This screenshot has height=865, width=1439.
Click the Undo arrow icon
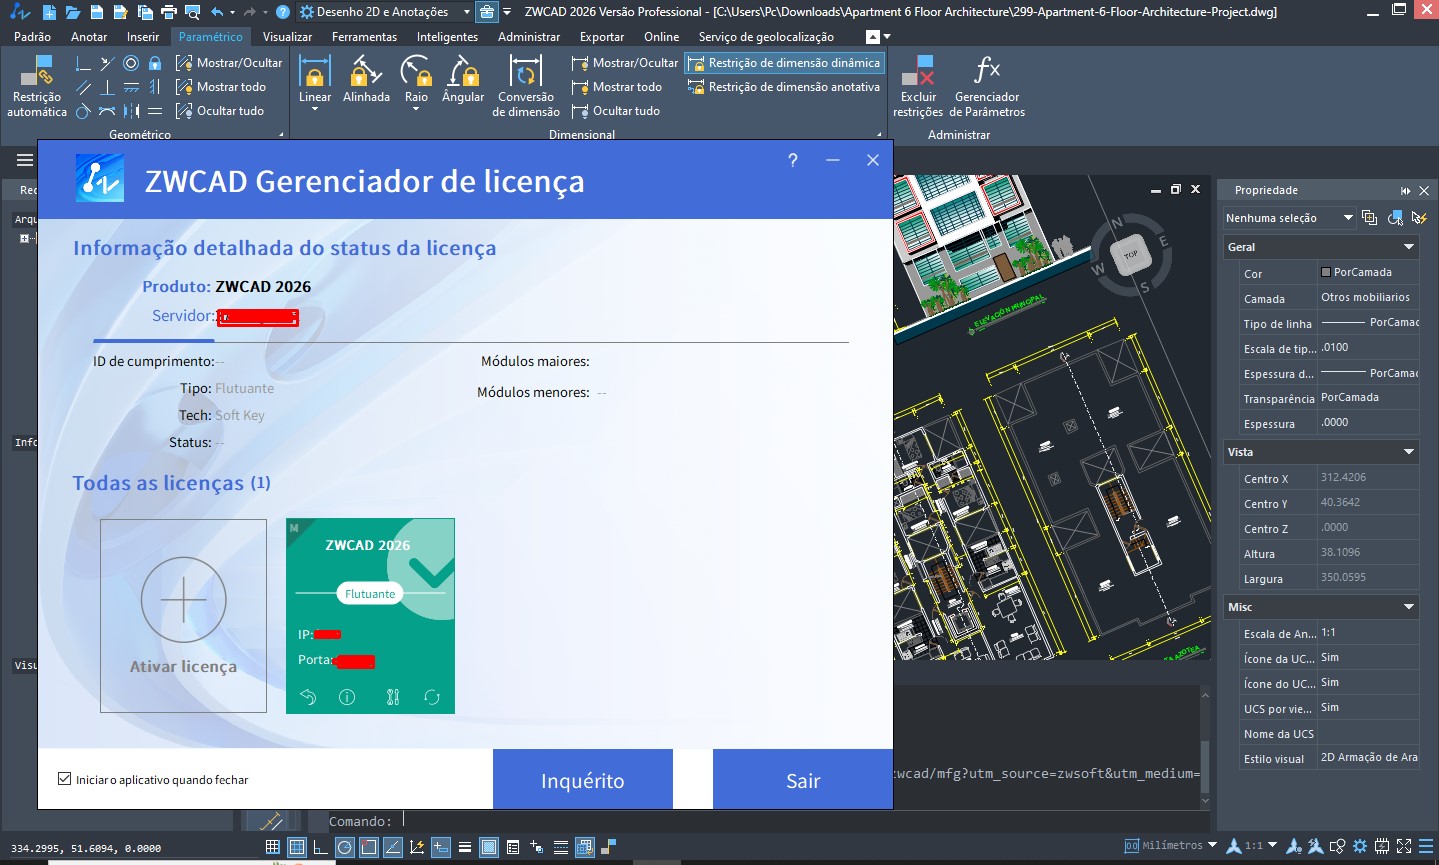tap(218, 12)
